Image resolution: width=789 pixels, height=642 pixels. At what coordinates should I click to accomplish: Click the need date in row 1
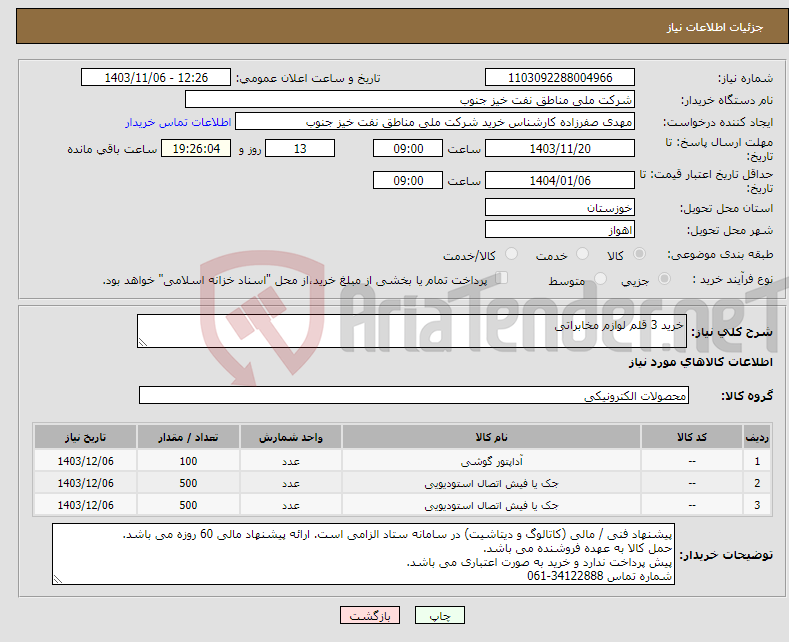tap(86, 461)
